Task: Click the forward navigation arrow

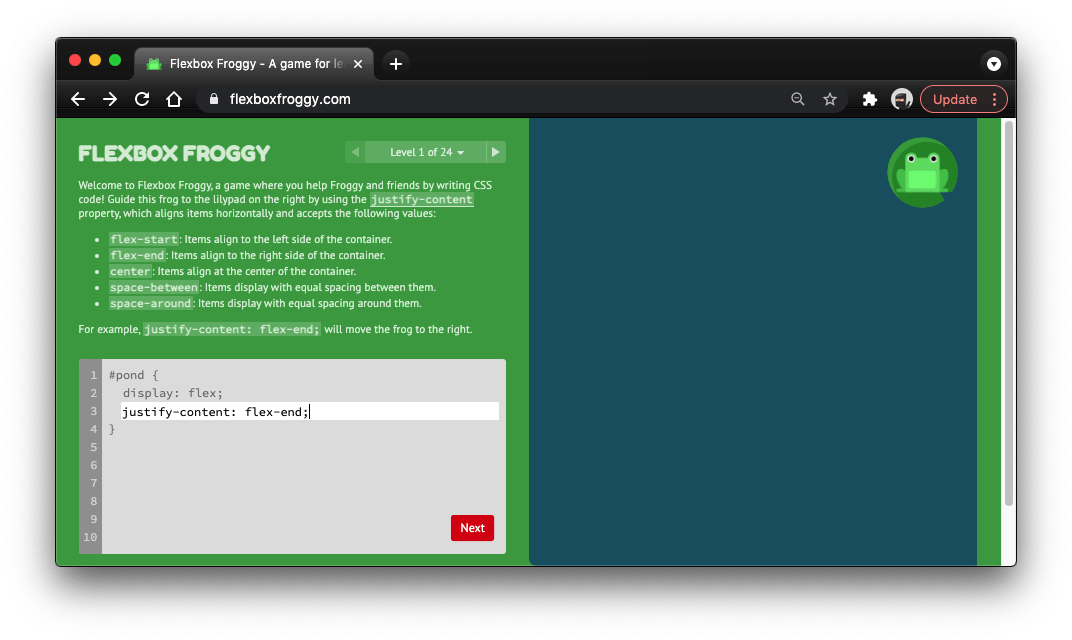Action: [x=109, y=99]
